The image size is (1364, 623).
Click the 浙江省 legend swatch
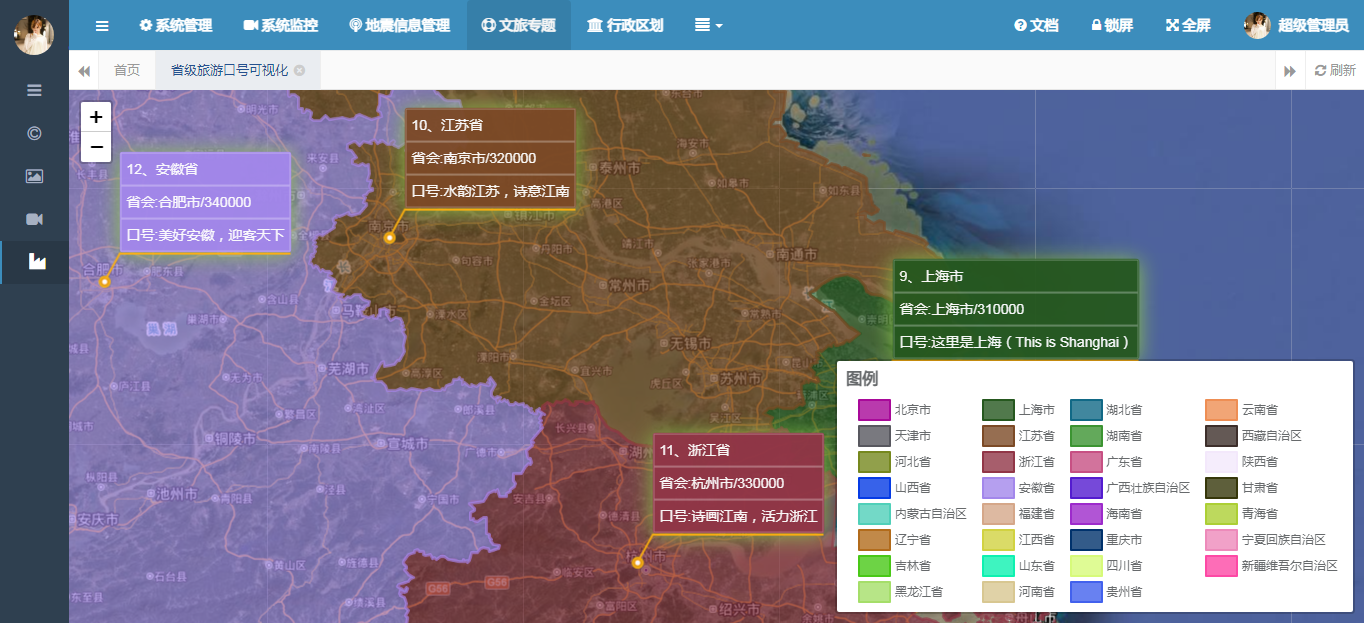(x=998, y=462)
